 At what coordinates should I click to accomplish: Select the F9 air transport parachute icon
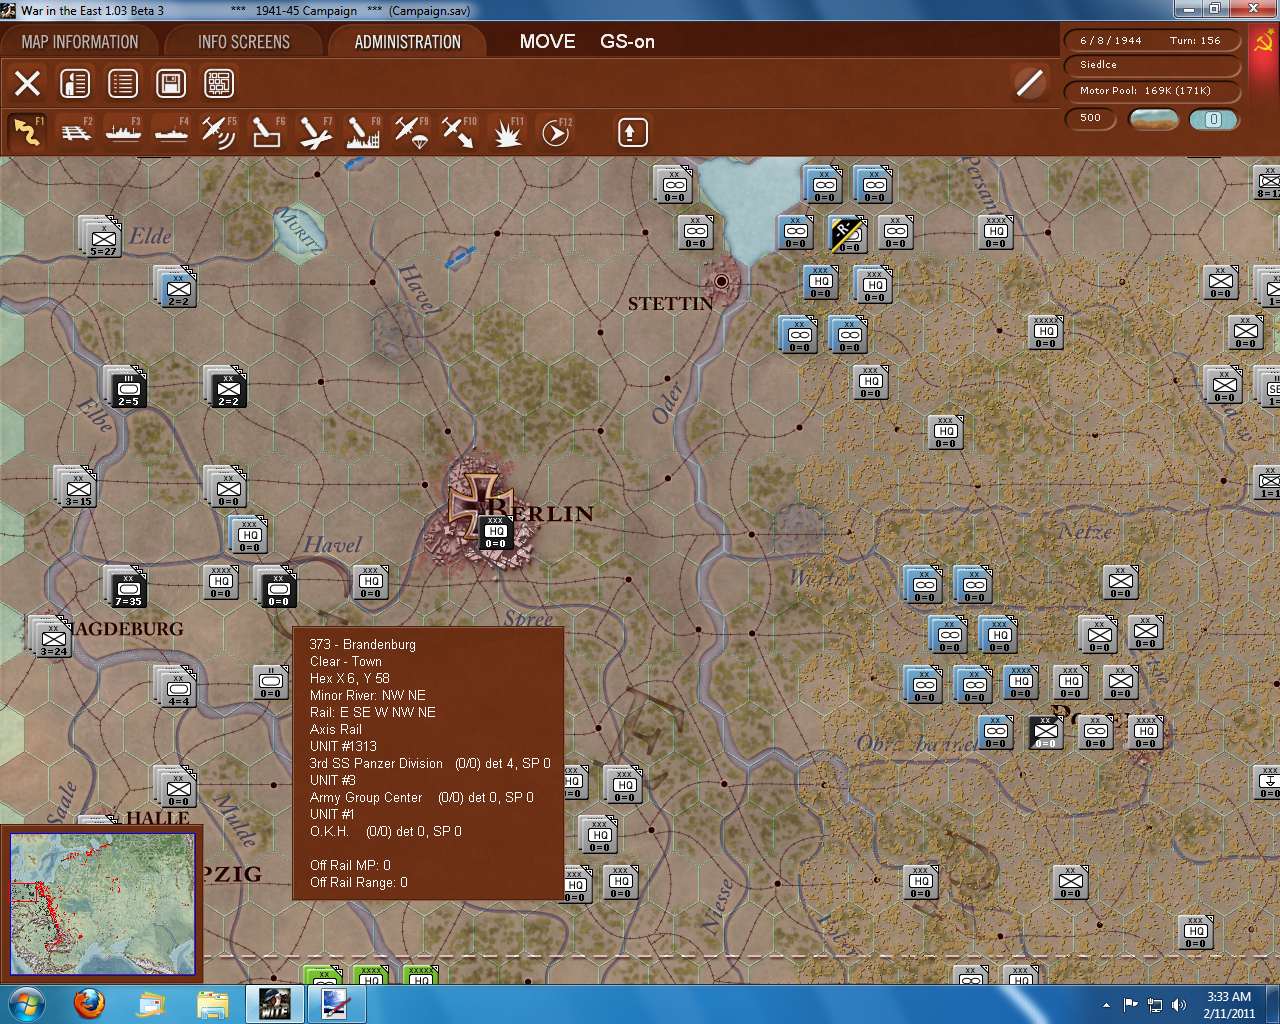411,132
